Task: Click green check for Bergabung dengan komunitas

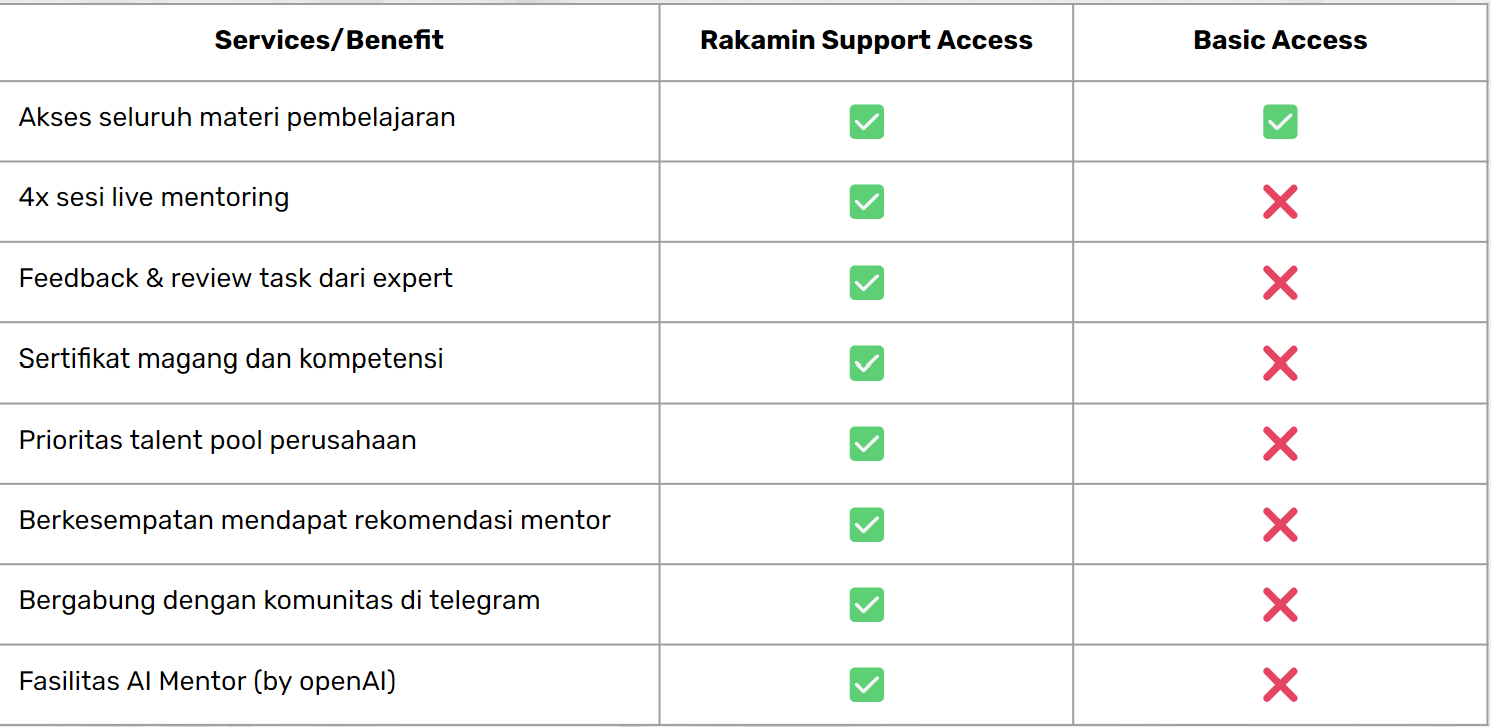Action: 866,604
